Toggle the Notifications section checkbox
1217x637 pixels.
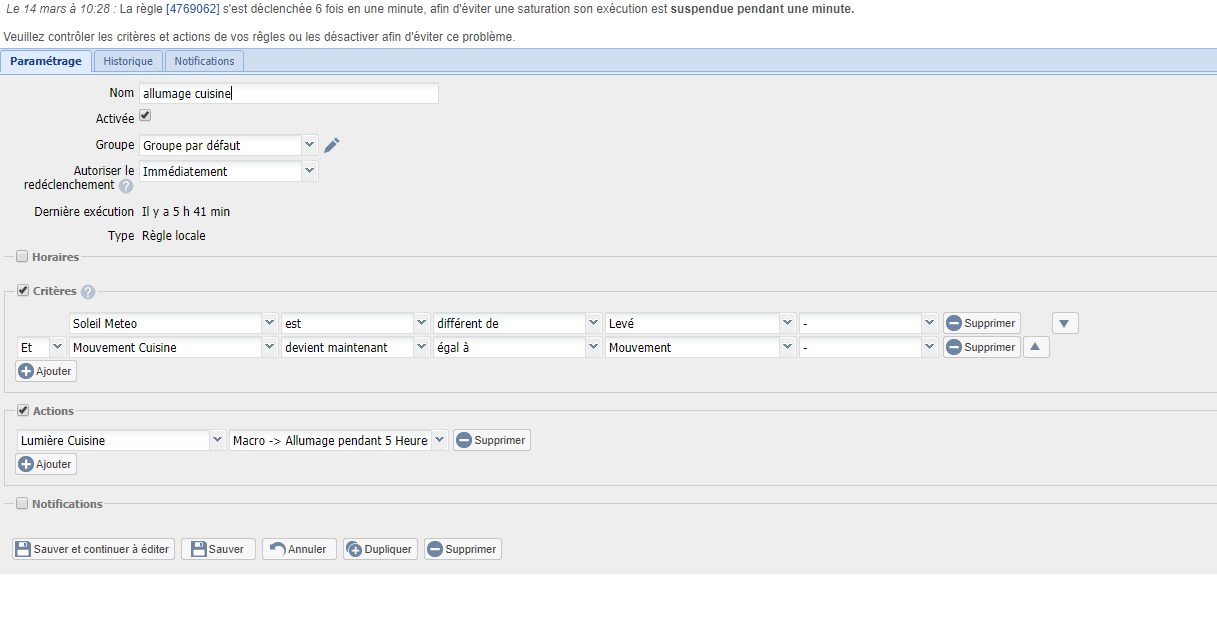pyautogui.click(x=22, y=504)
